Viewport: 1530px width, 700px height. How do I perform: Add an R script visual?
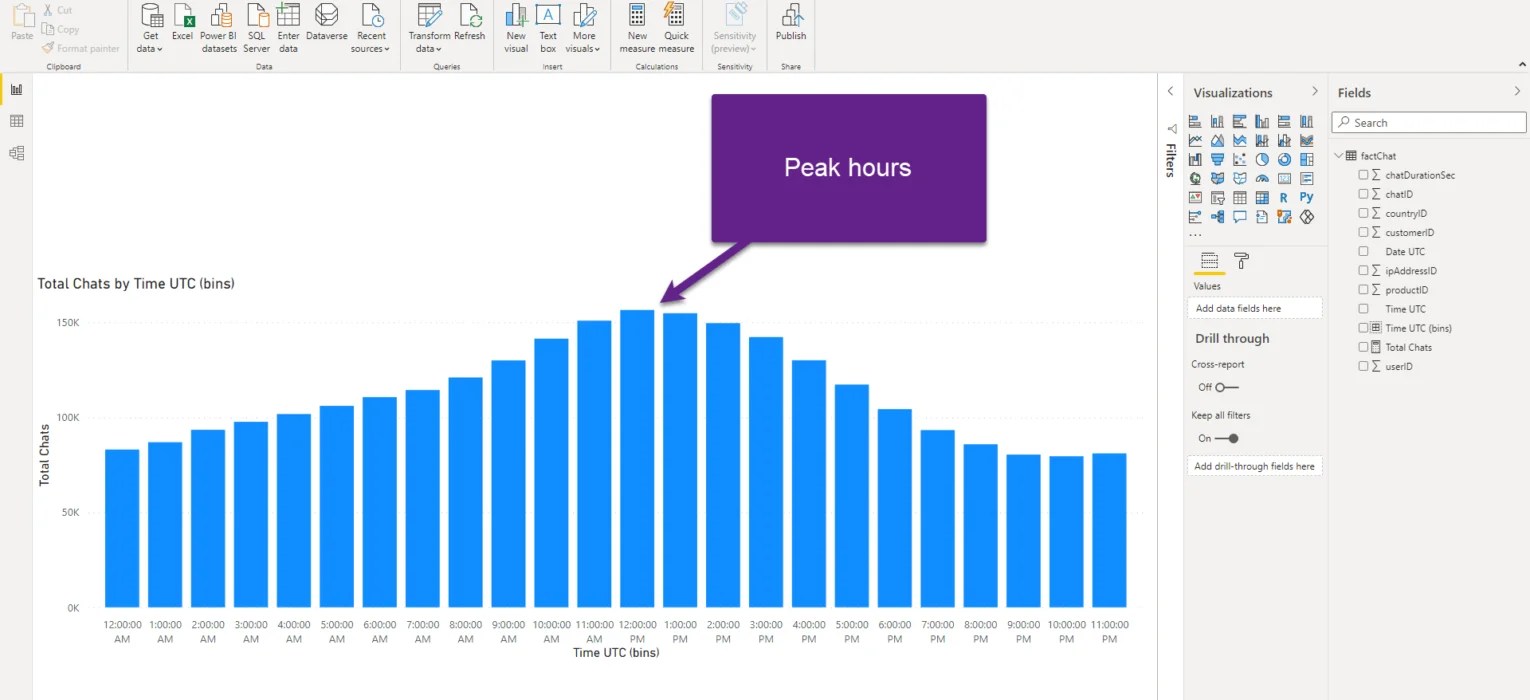click(1284, 197)
